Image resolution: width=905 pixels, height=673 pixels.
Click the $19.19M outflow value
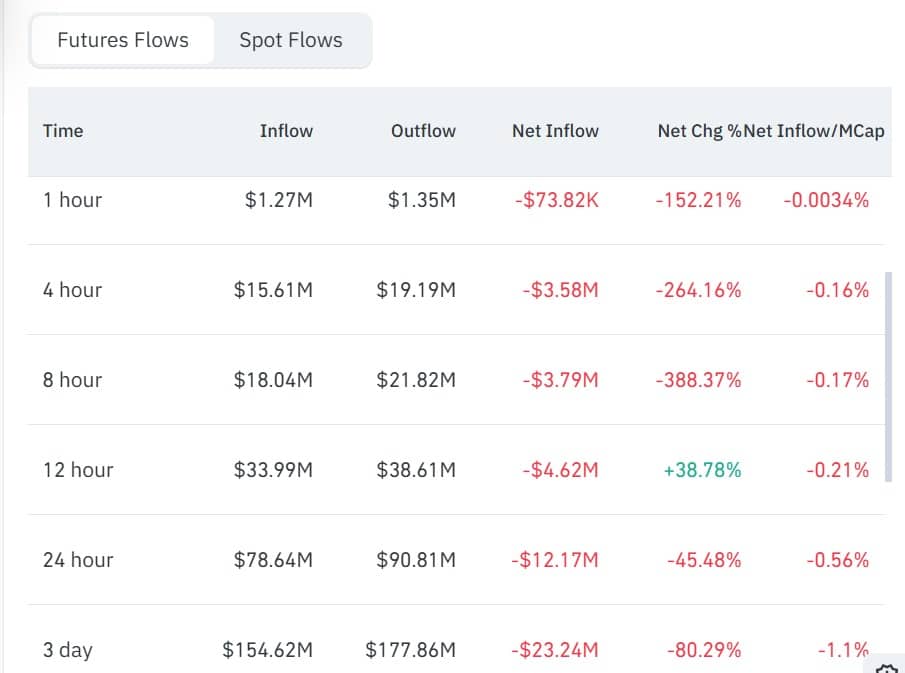(416, 290)
